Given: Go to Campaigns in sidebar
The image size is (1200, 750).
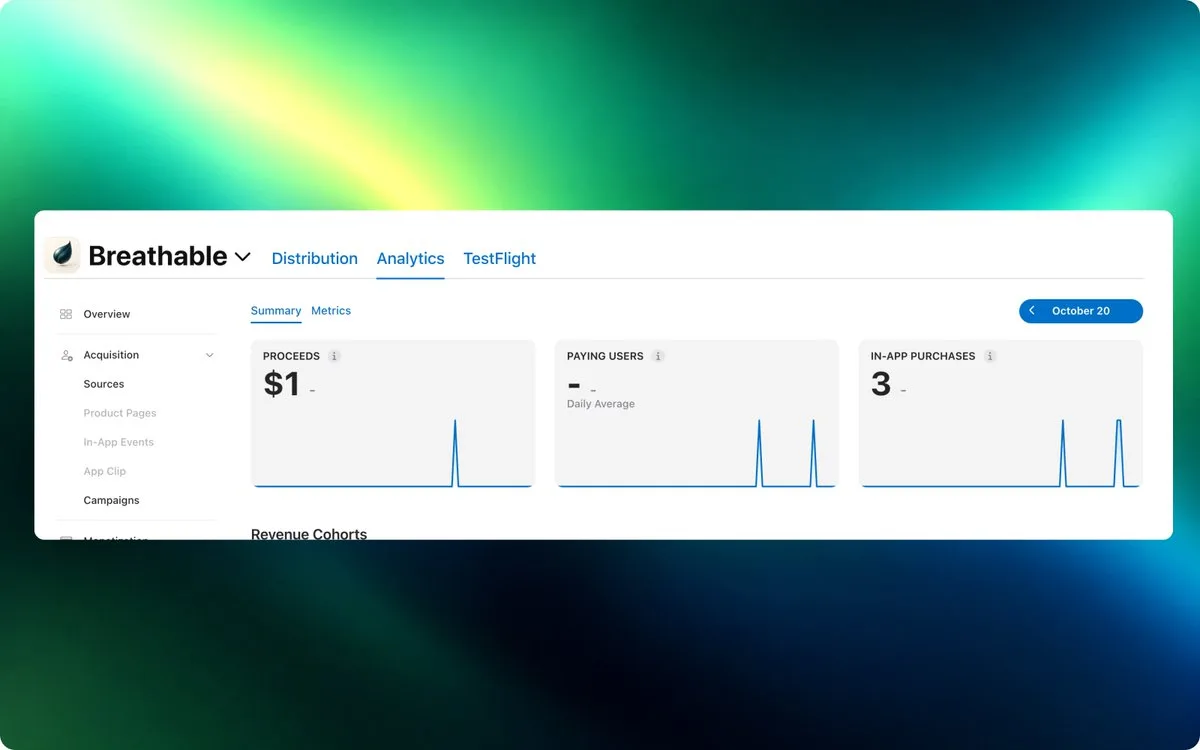Looking at the screenshot, I should [x=112, y=500].
